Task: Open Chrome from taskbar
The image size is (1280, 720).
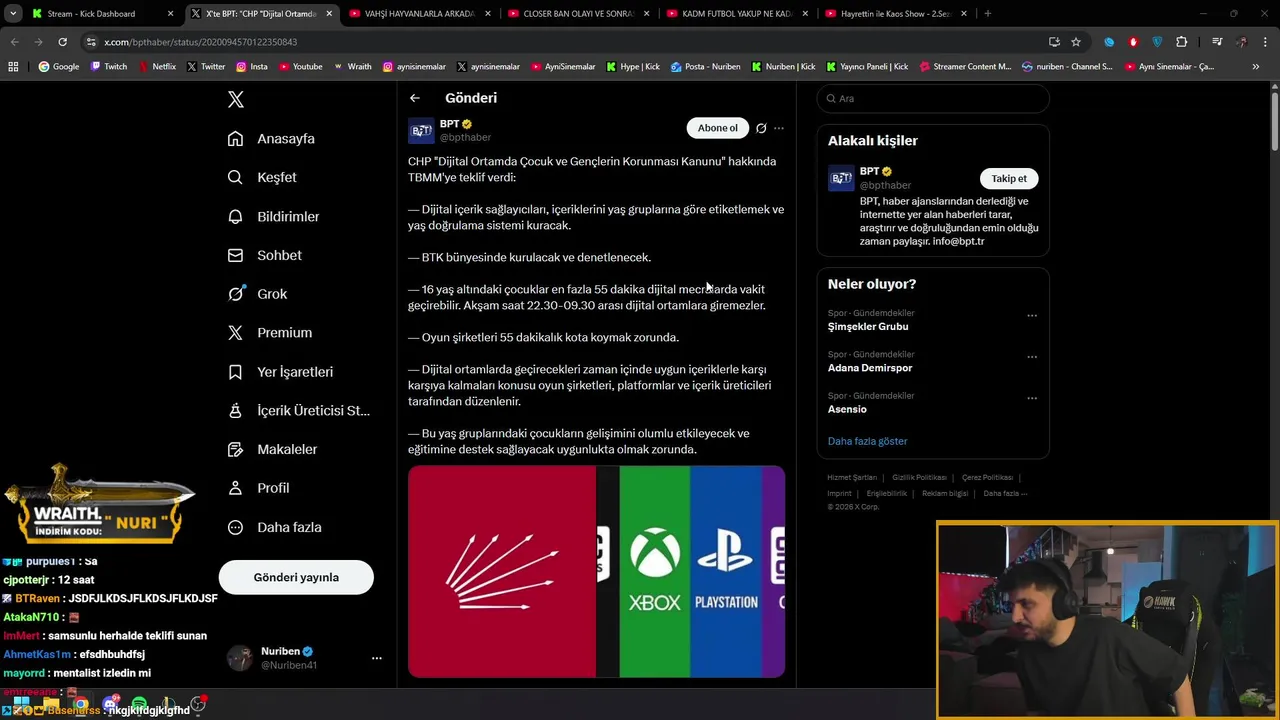Action: pos(80,705)
